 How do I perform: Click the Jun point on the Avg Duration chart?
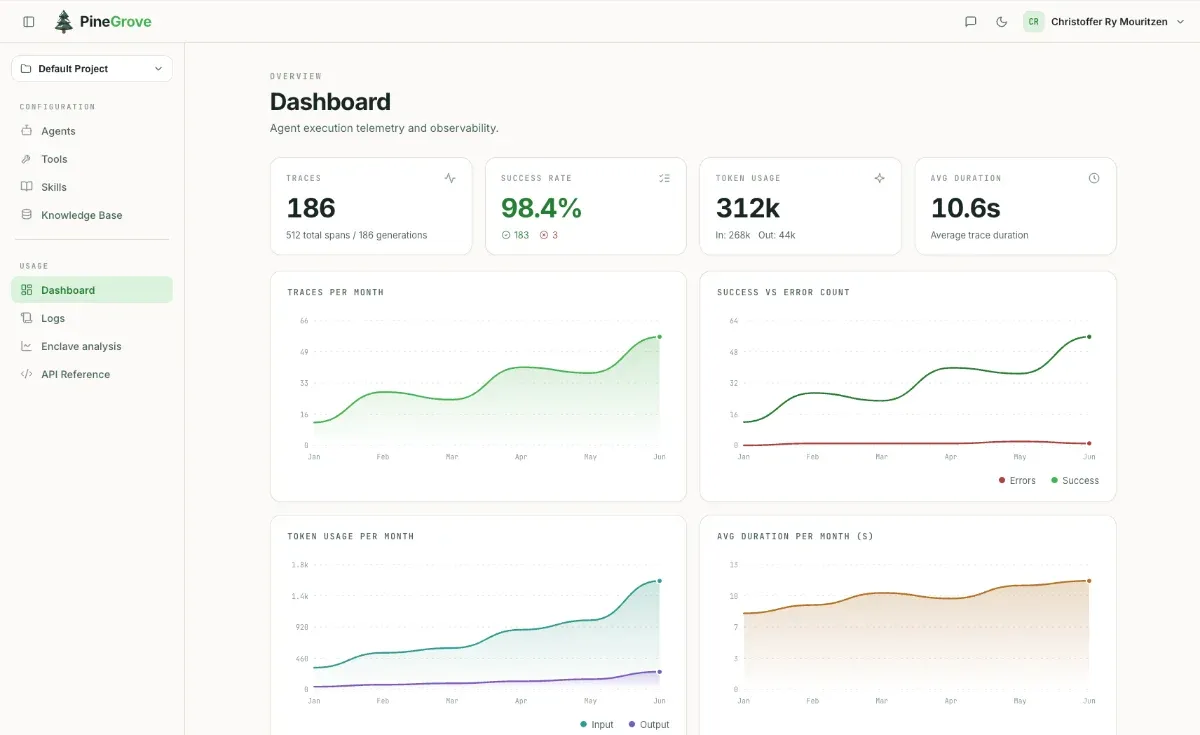(x=1089, y=581)
